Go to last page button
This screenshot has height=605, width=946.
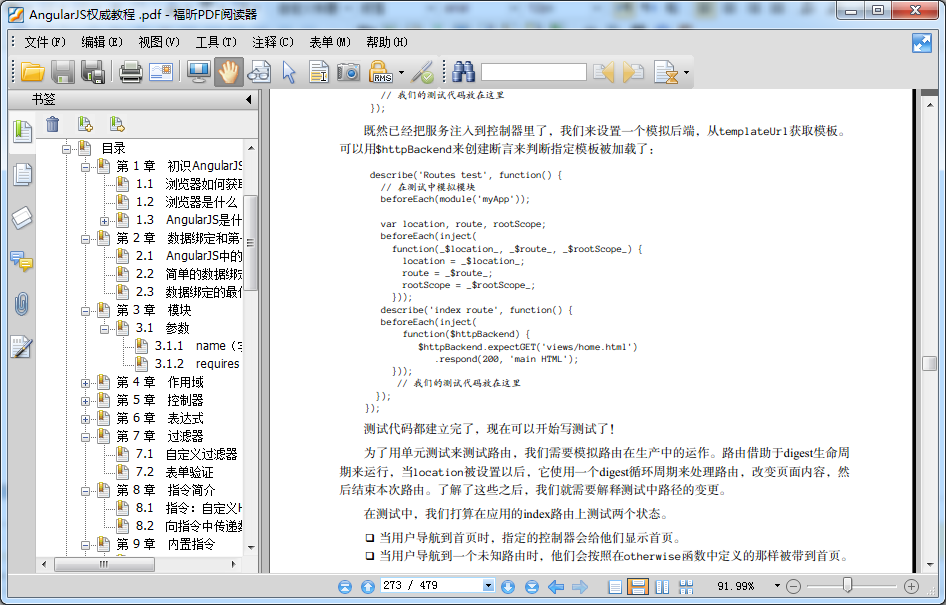pyautogui.click(x=532, y=586)
